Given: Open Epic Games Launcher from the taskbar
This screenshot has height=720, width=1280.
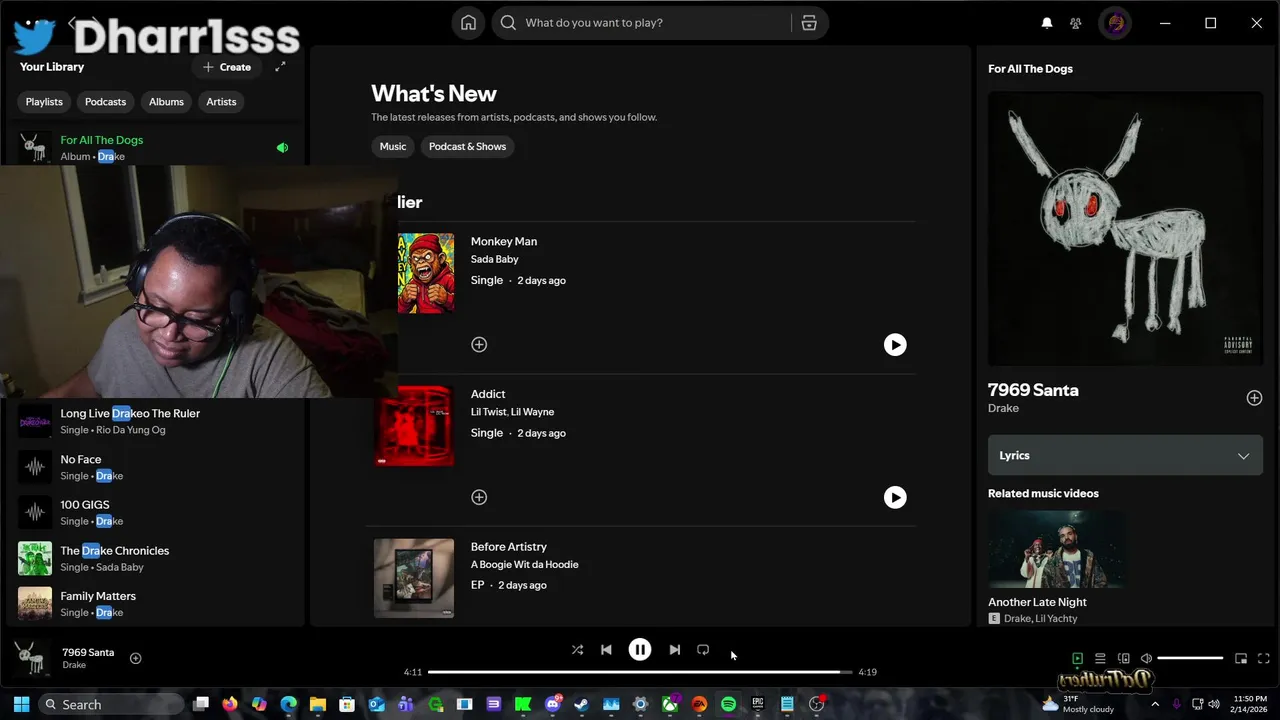Looking at the screenshot, I should 758,704.
